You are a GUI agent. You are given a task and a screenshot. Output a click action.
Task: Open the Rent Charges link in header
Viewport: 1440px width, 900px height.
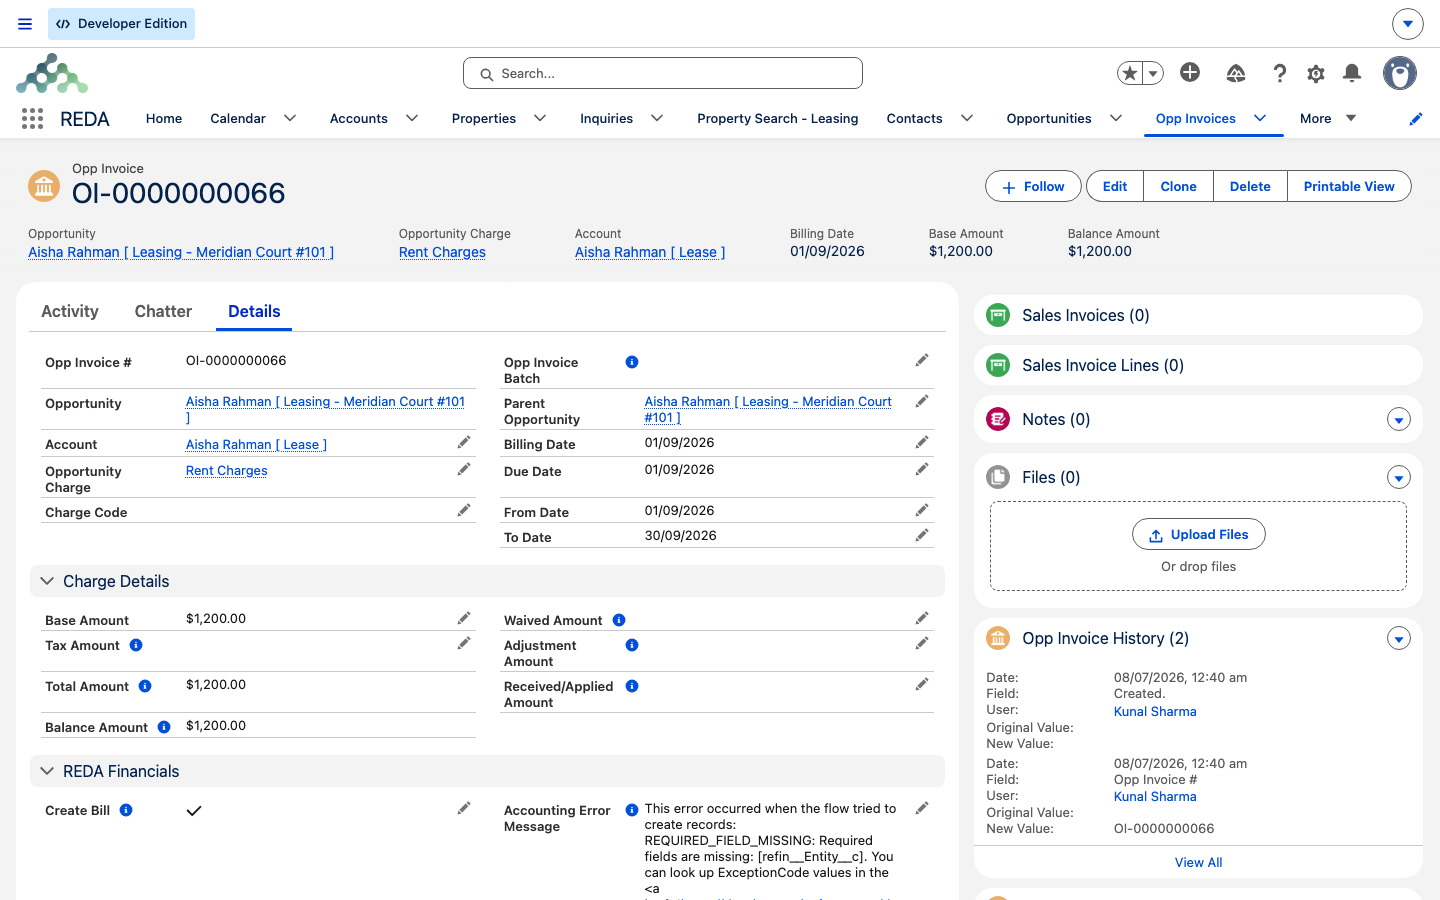(442, 252)
